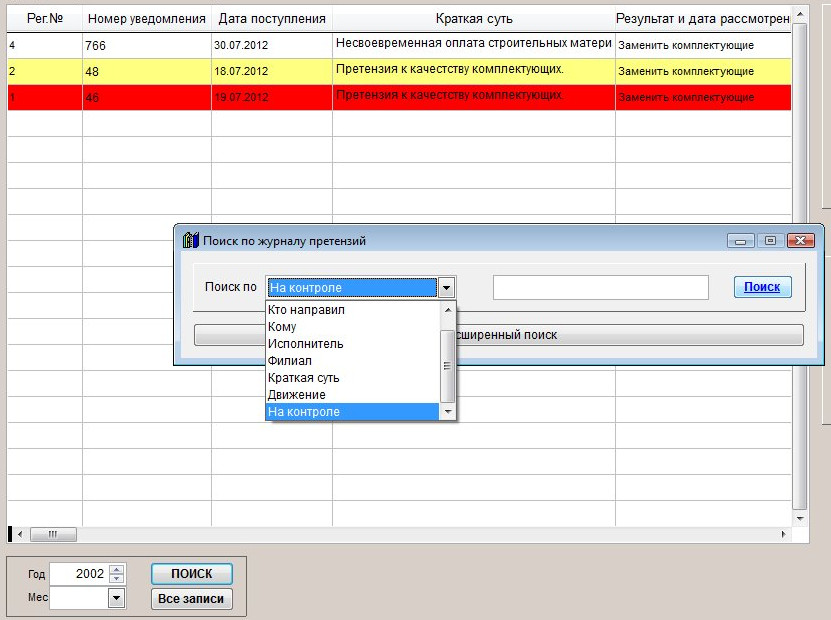
Task: Choose 'Филиал' from the list
Action: (x=352, y=360)
